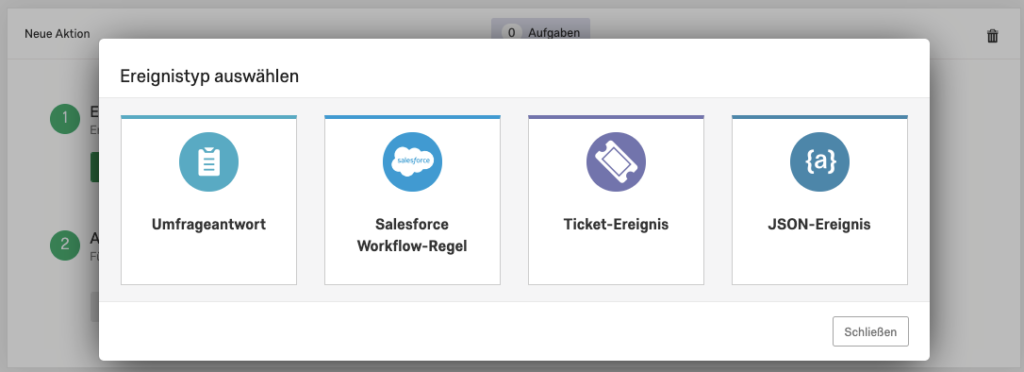Image resolution: width=1024 pixels, height=372 pixels.
Task: Pick the purple Ticket-Ereignis ticket icon
Action: pyautogui.click(x=616, y=162)
